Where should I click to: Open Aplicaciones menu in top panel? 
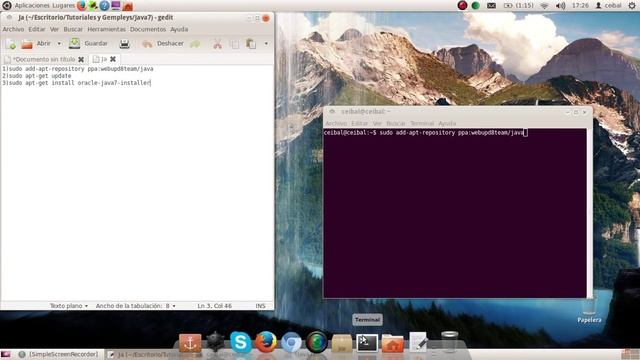[32, 6]
